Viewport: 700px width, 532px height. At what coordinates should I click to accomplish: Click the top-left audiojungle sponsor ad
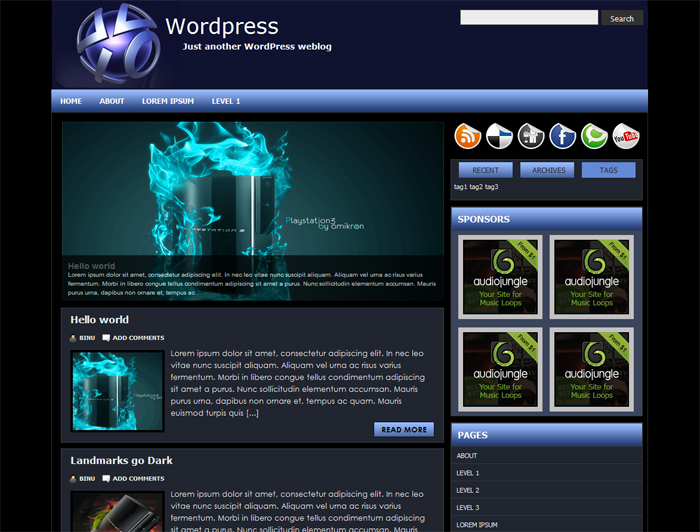(x=500, y=277)
